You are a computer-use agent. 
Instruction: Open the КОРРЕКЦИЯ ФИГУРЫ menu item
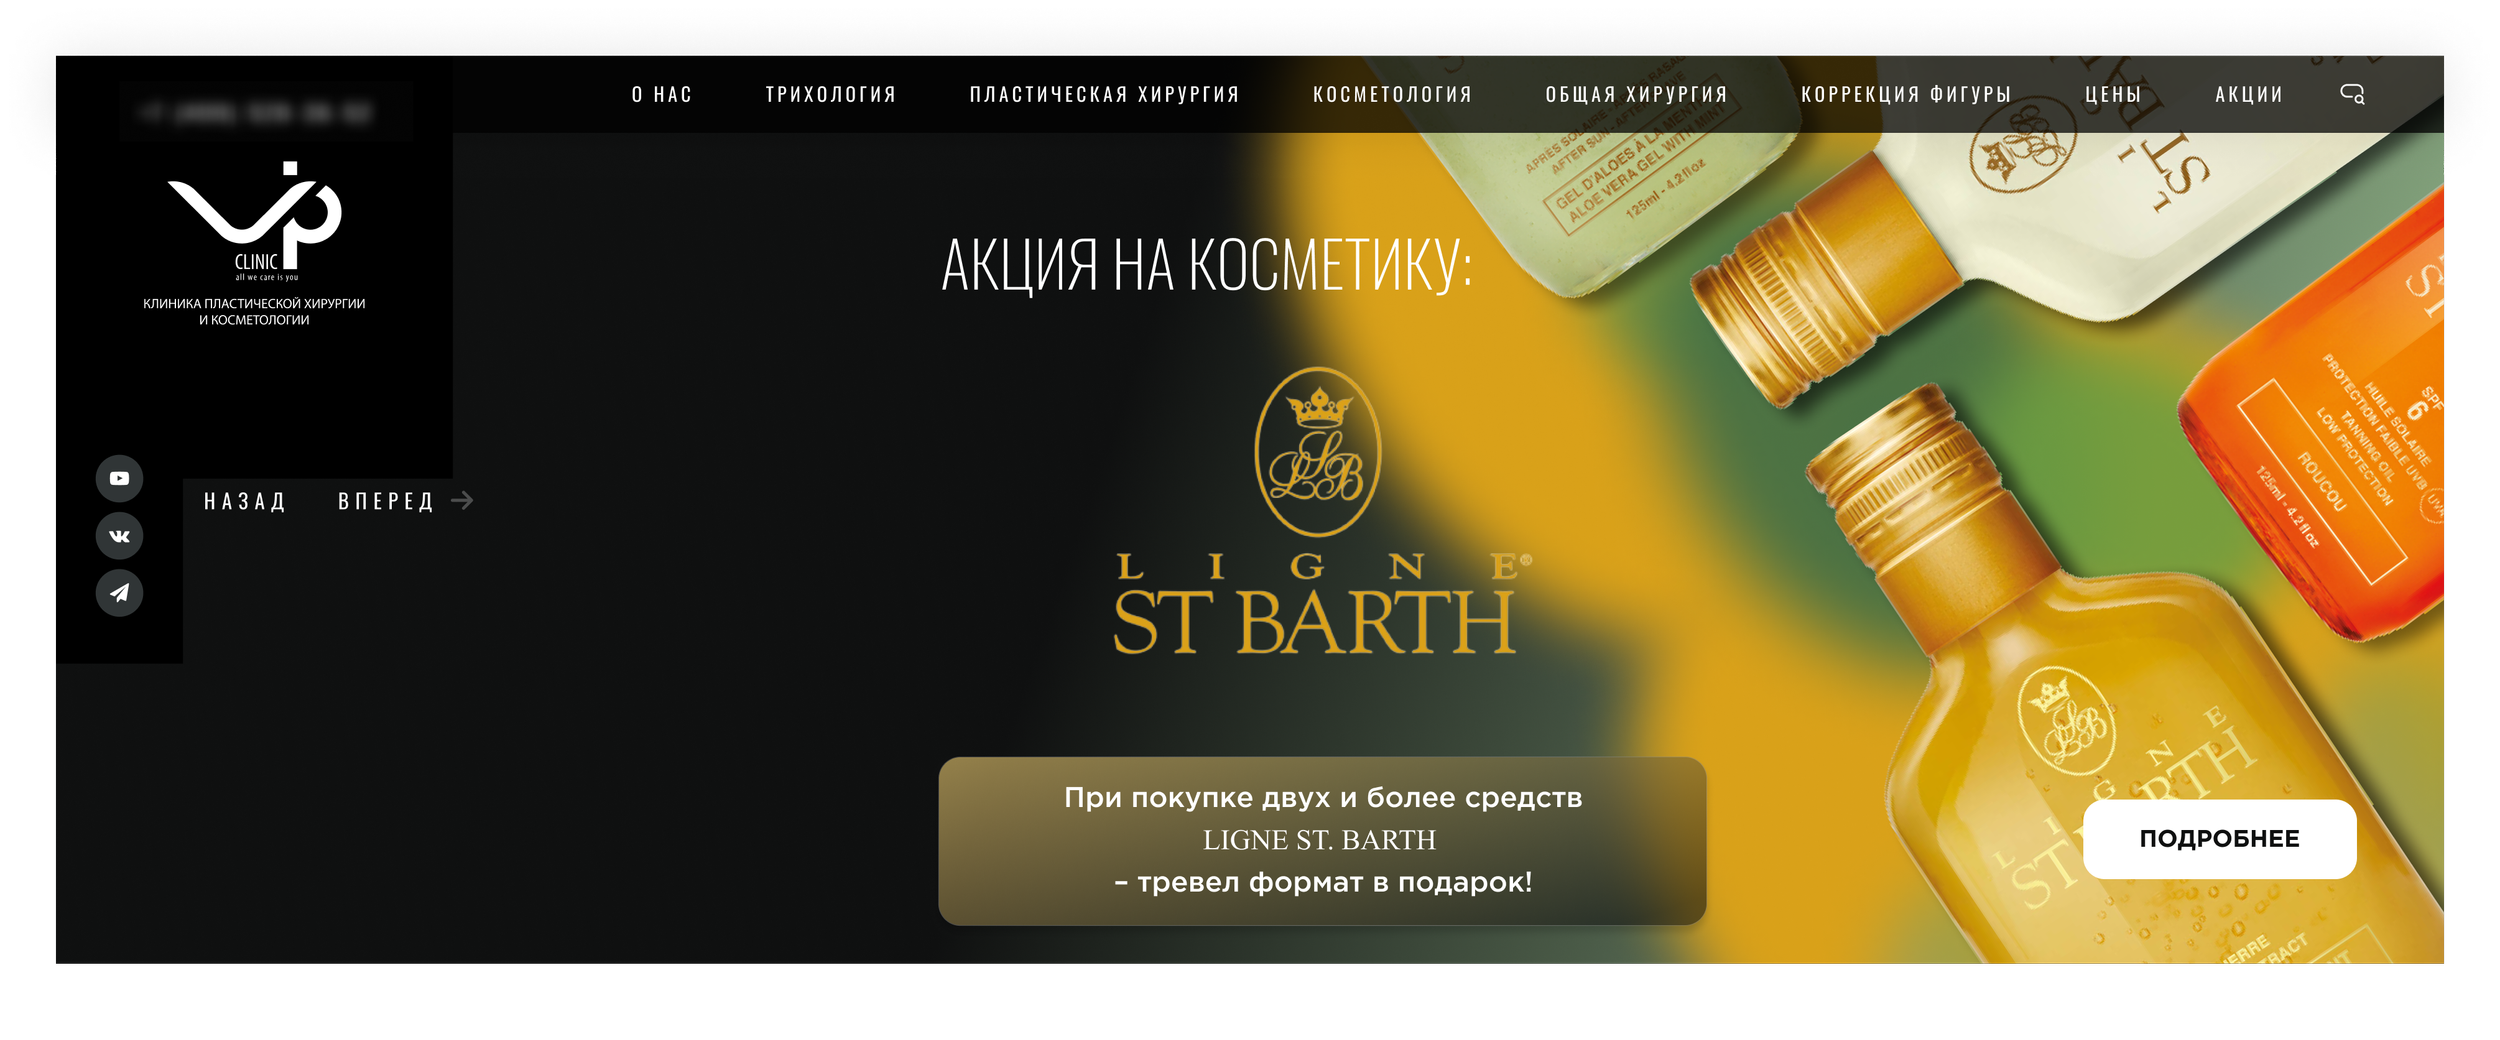click(1907, 94)
